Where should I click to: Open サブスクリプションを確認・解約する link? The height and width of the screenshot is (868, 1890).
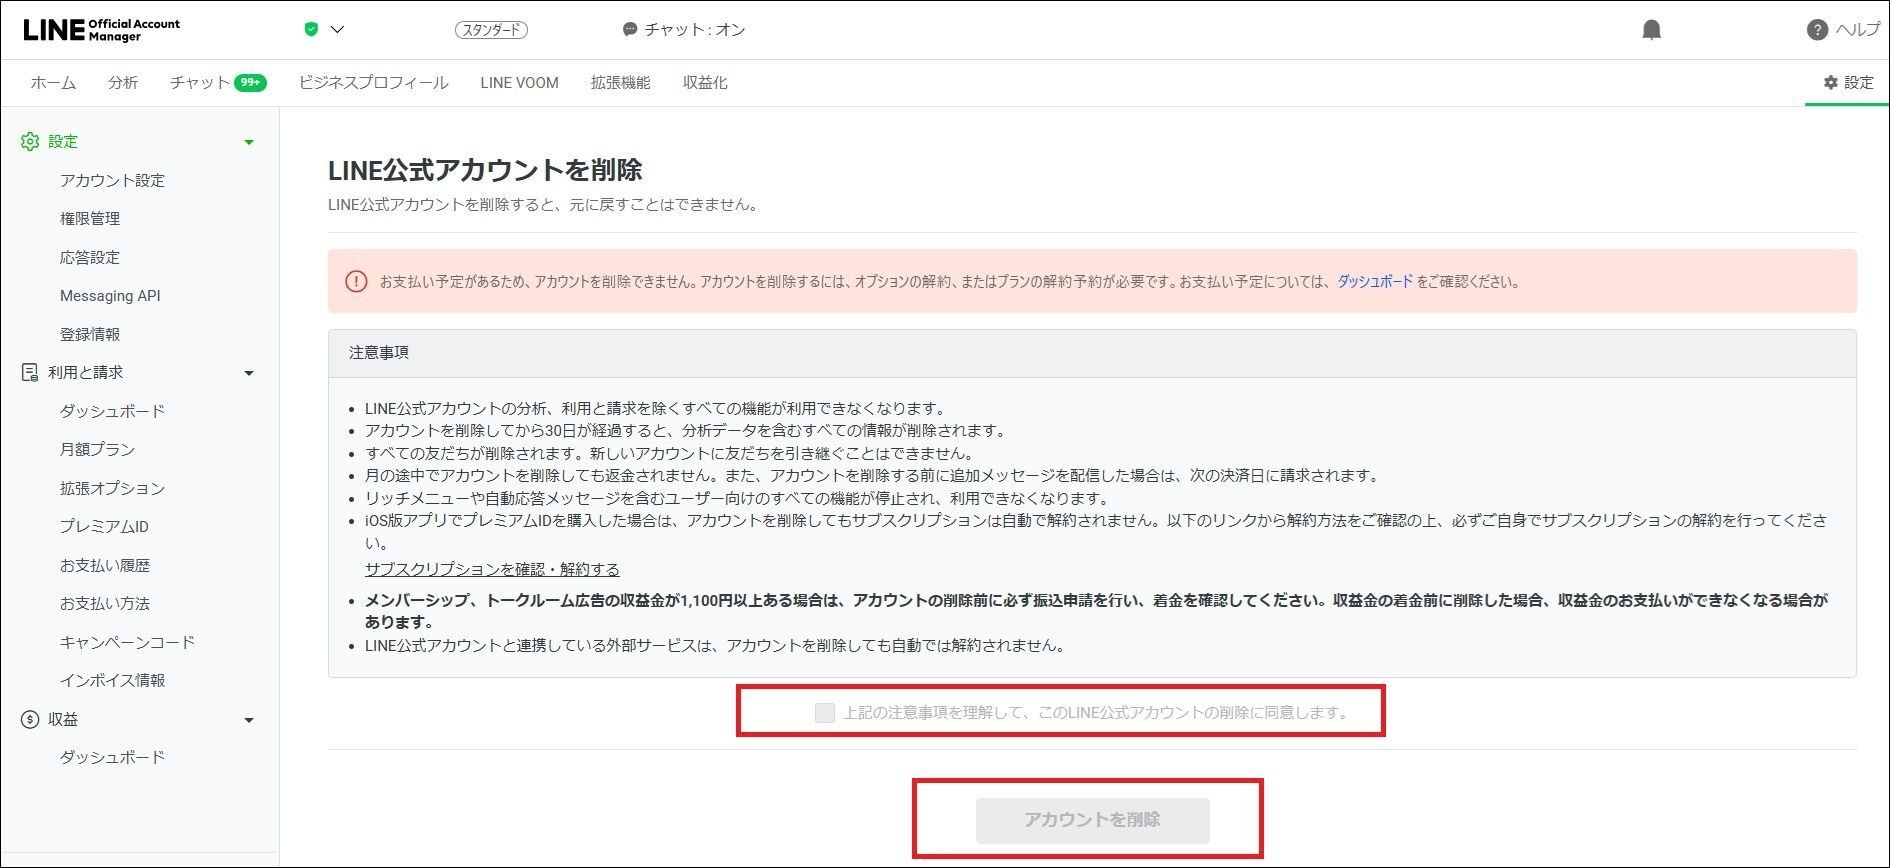point(492,569)
